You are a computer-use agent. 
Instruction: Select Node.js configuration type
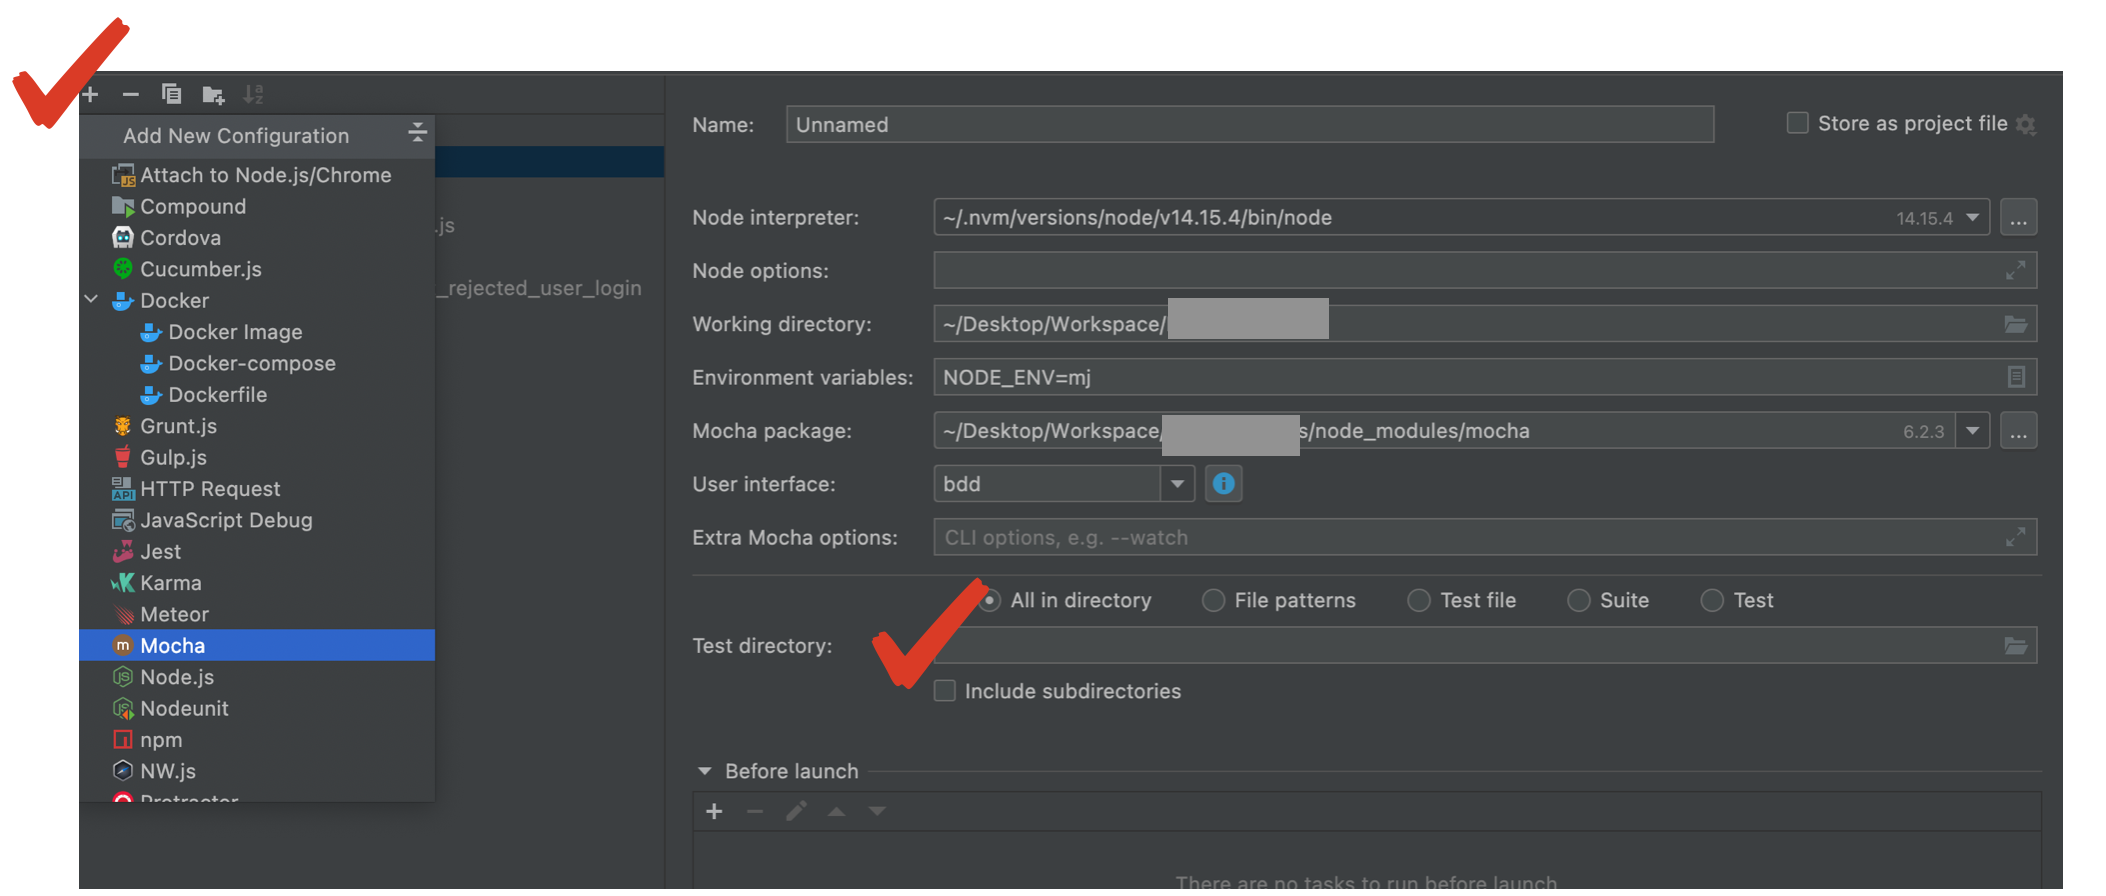click(257, 677)
